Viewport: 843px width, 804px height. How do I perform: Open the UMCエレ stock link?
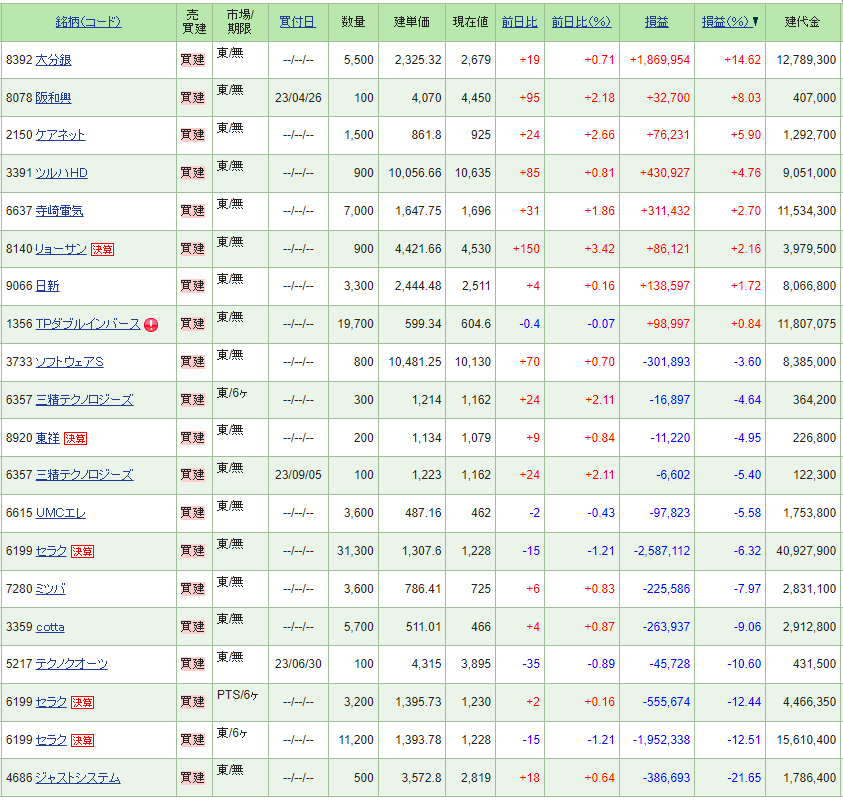click(60, 513)
